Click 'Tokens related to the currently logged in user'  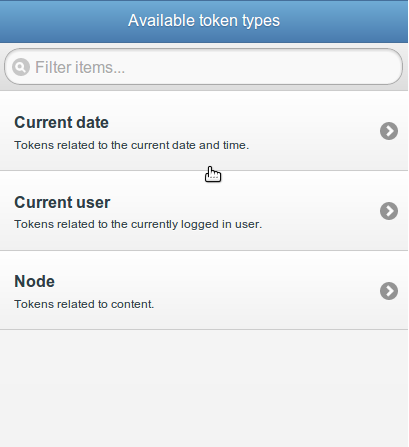pyautogui.click(x=138, y=224)
